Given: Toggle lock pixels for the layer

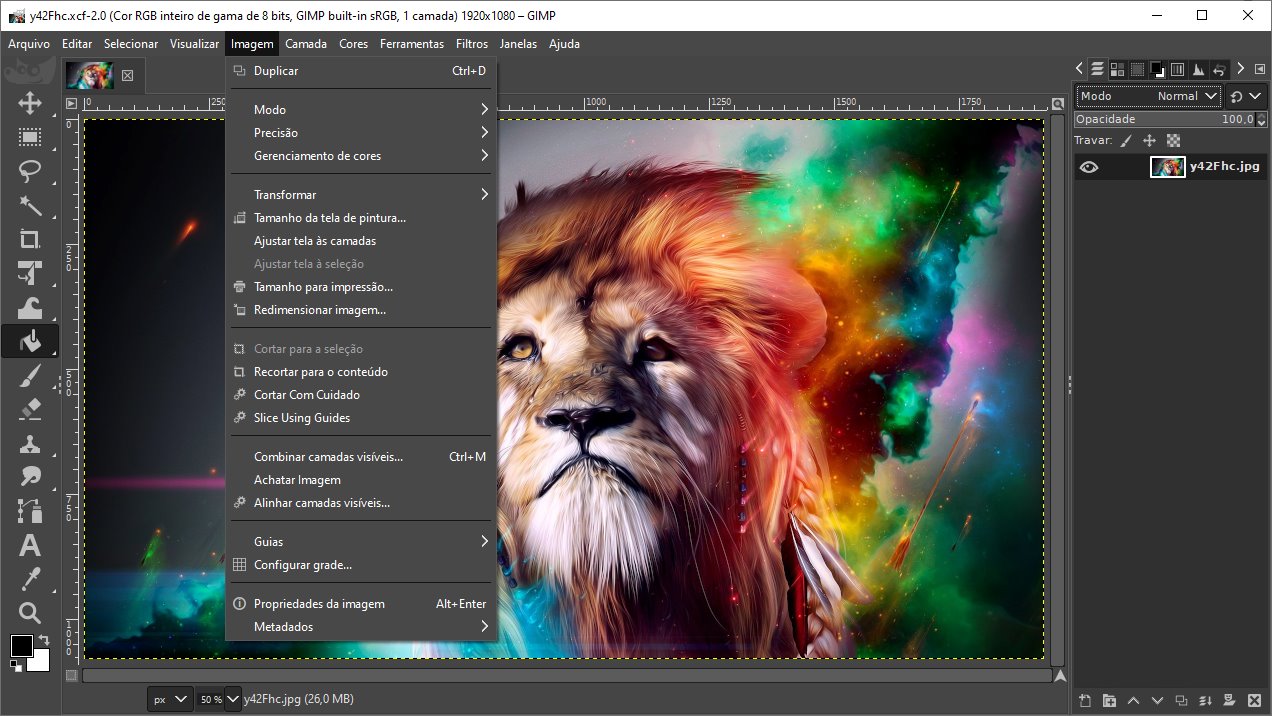Looking at the screenshot, I should pos(1126,141).
